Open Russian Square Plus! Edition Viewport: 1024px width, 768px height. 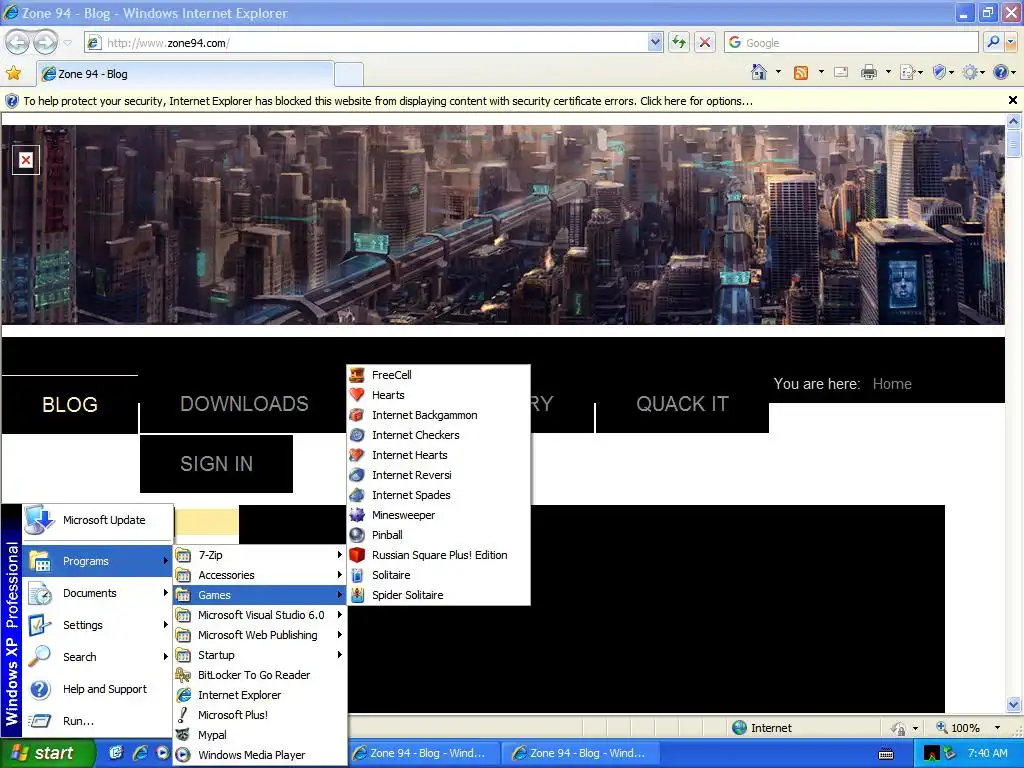click(438, 555)
